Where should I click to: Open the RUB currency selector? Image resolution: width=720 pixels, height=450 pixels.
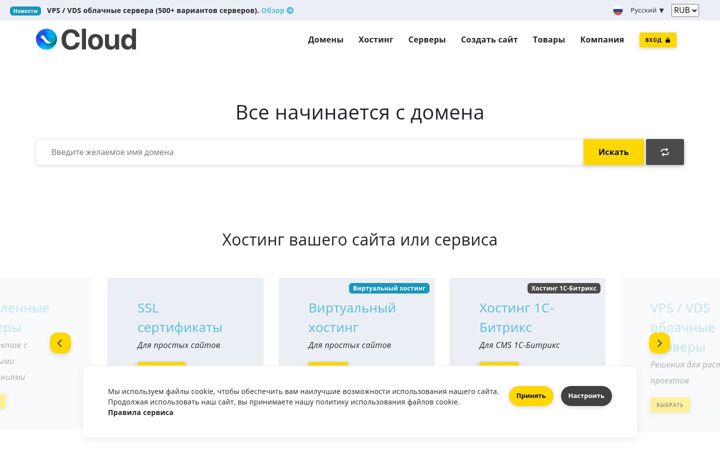pos(685,10)
